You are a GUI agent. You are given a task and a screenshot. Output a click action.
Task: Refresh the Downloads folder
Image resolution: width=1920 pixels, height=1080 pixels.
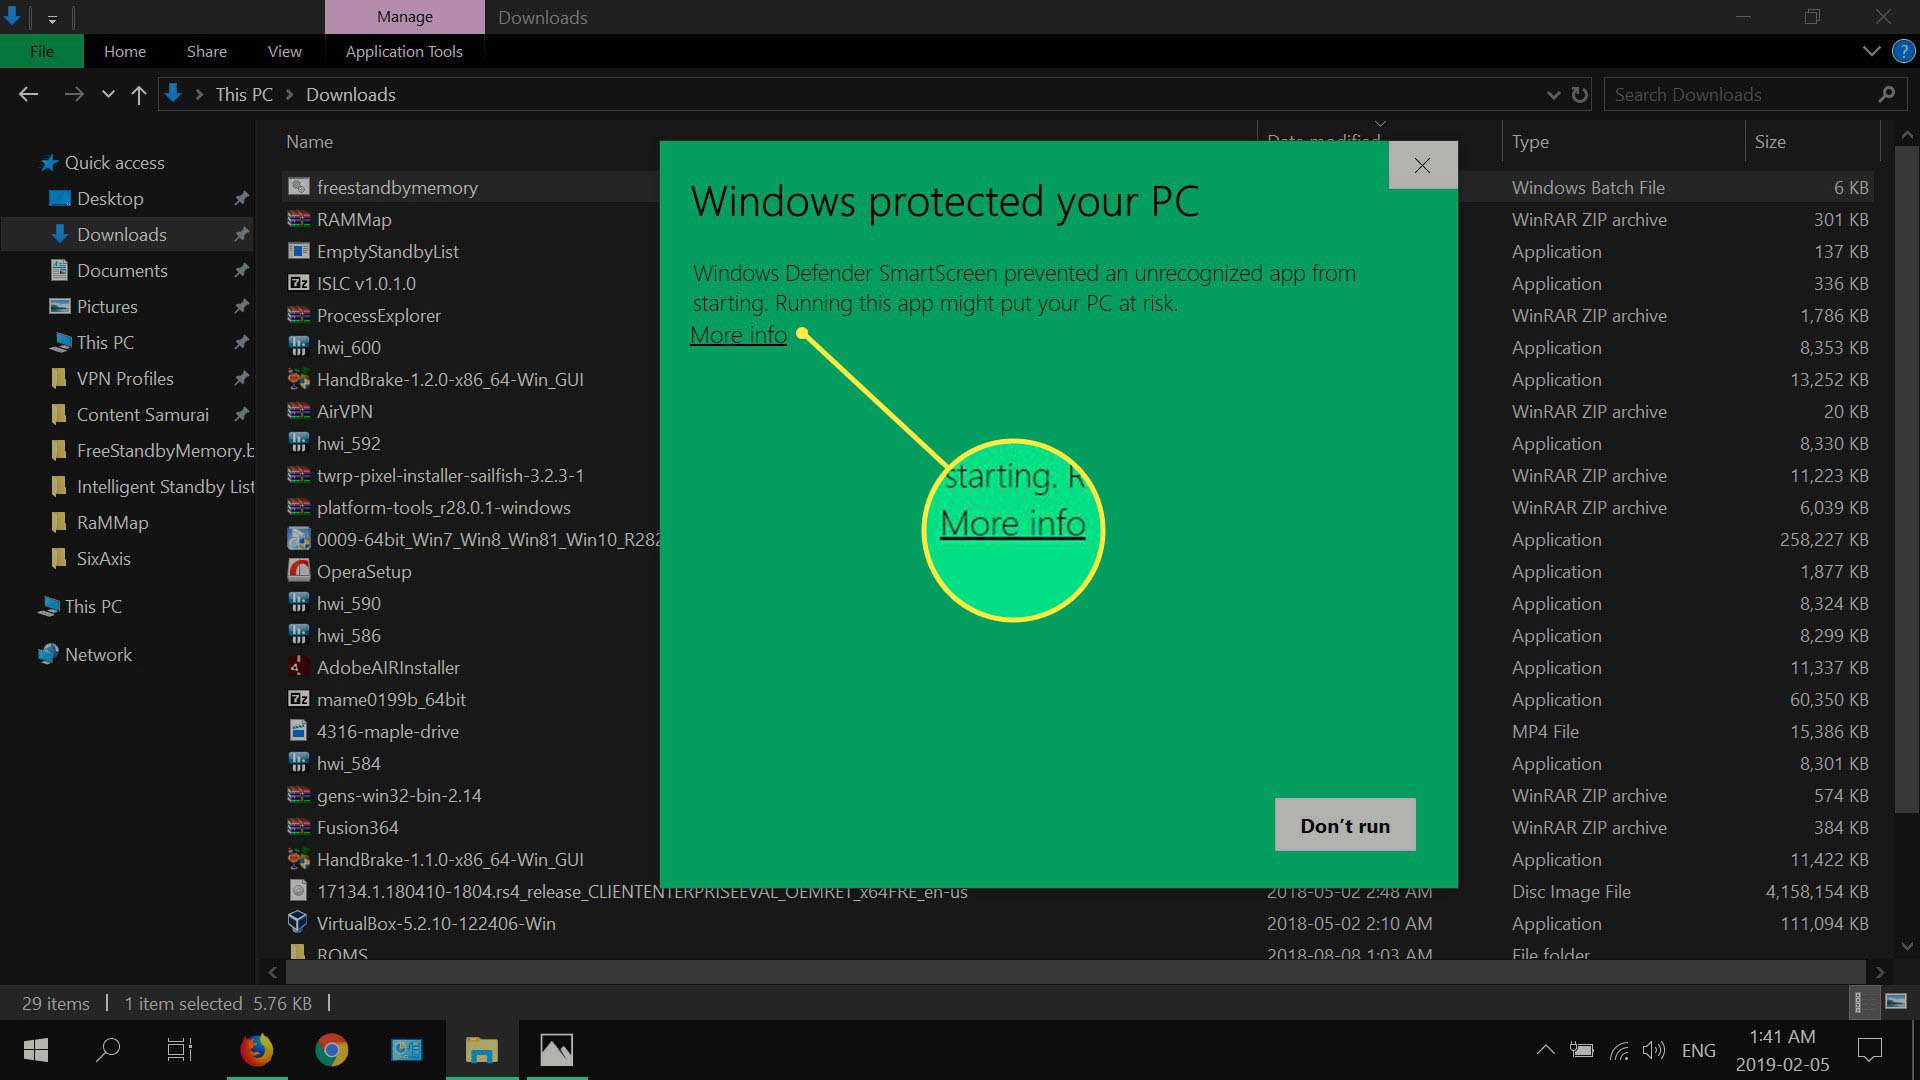click(1580, 95)
